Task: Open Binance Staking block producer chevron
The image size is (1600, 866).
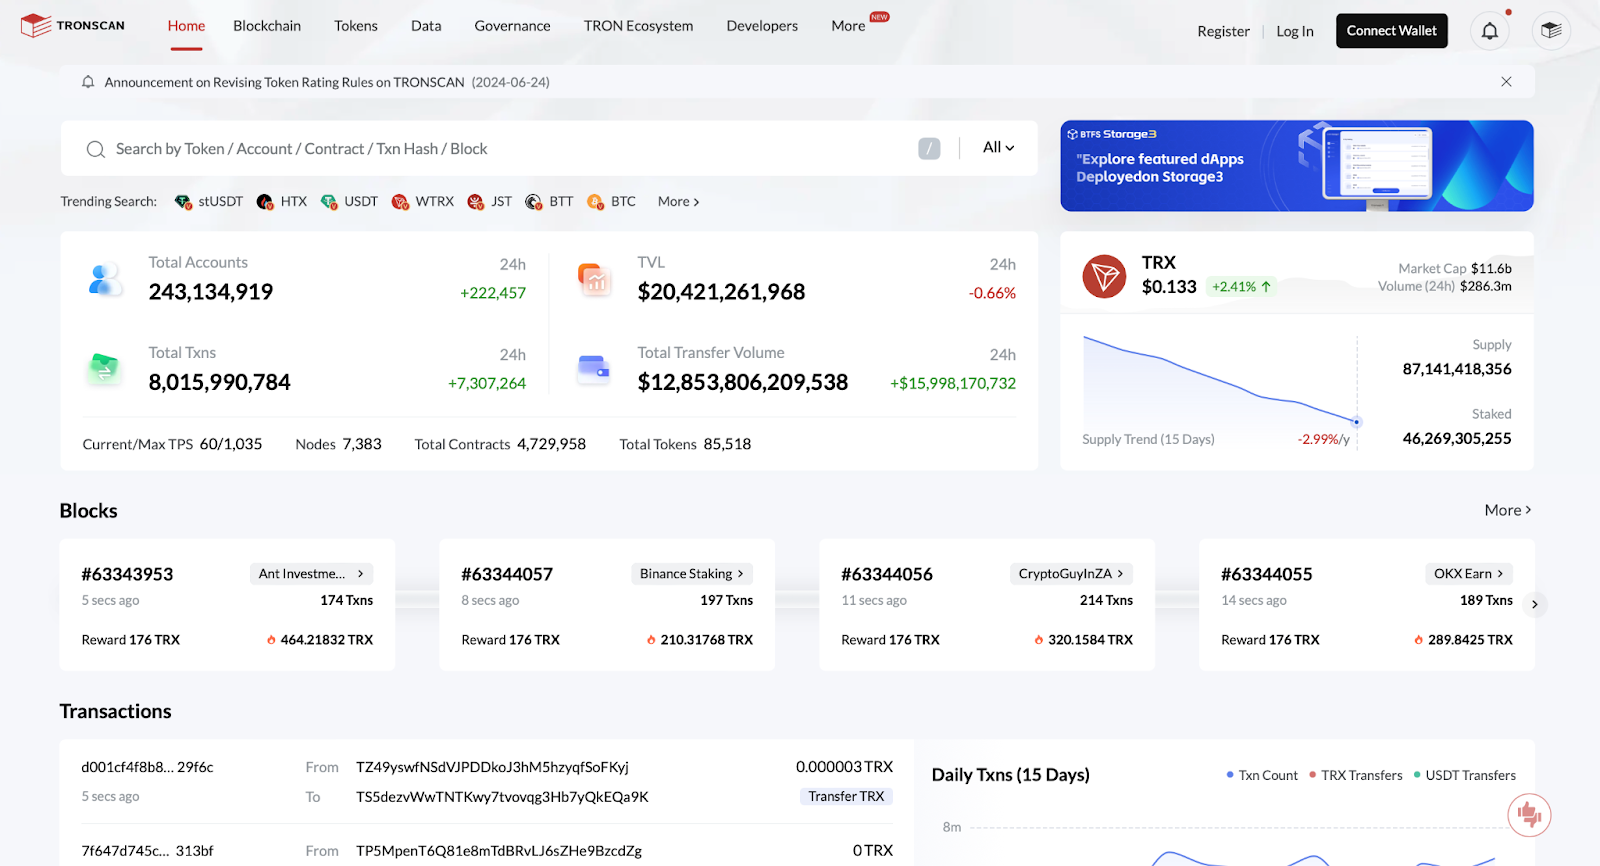Action: coord(740,574)
